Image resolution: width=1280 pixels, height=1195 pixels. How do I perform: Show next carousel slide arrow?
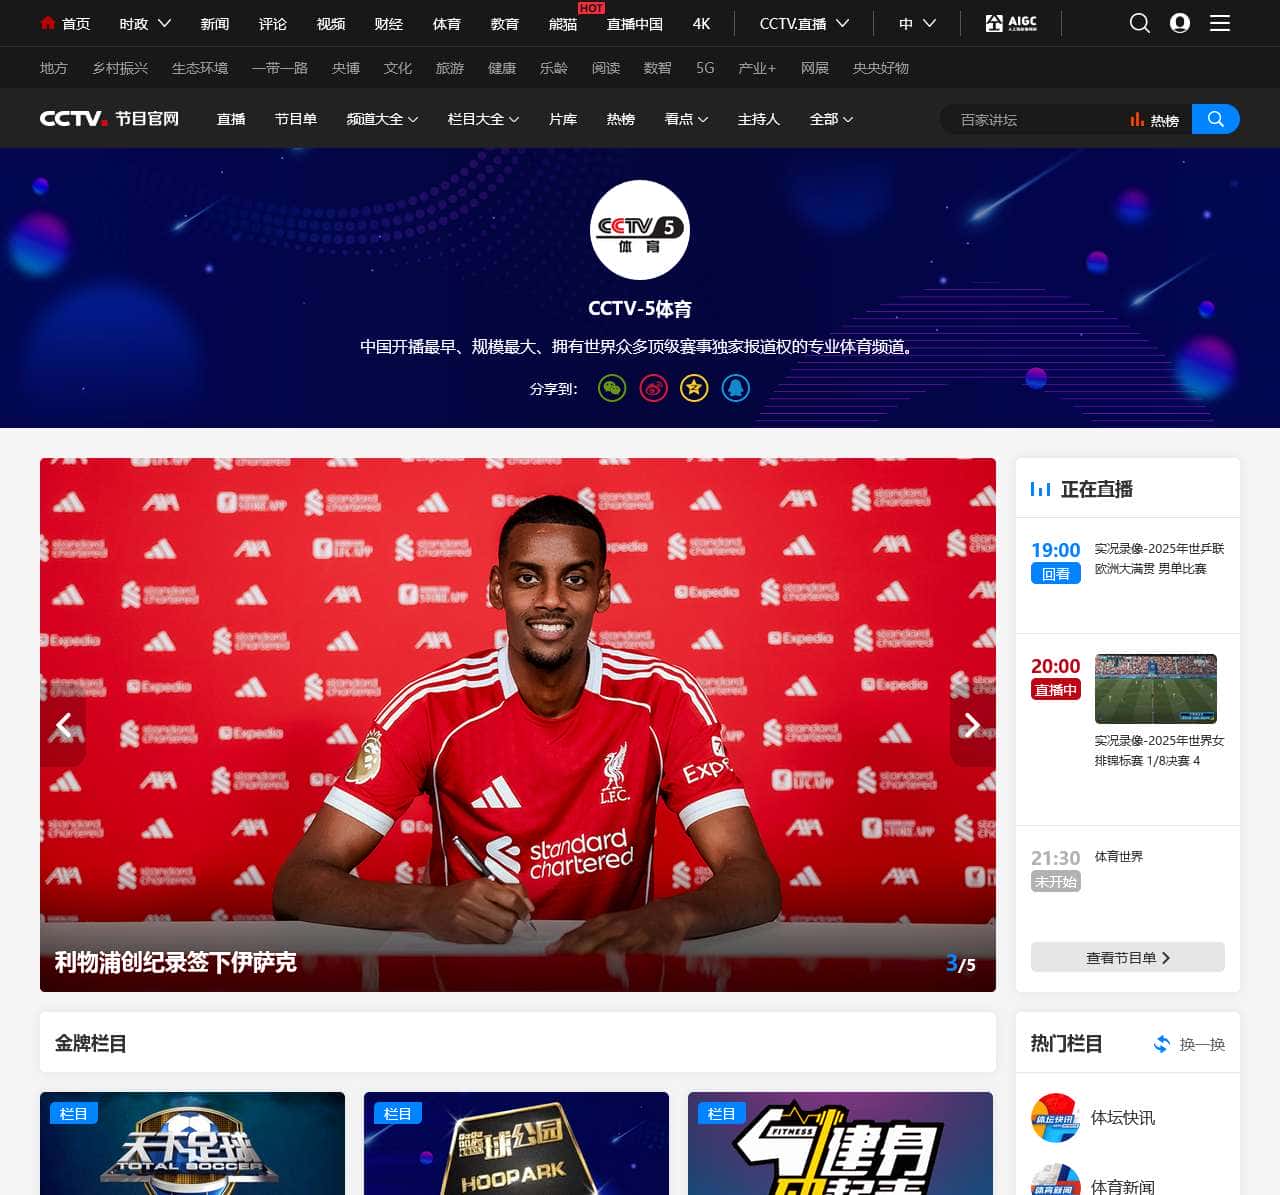pos(971,725)
